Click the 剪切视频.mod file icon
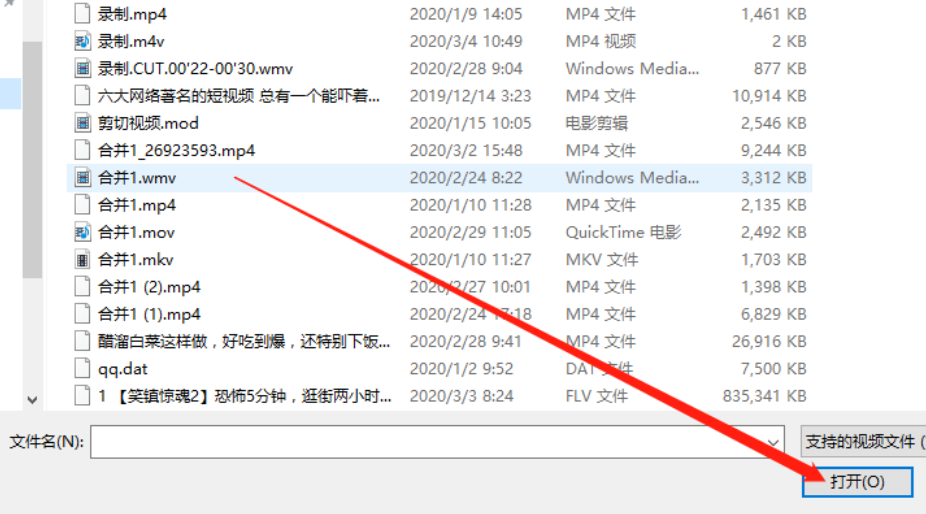926x514 pixels. (x=83, y=123)
